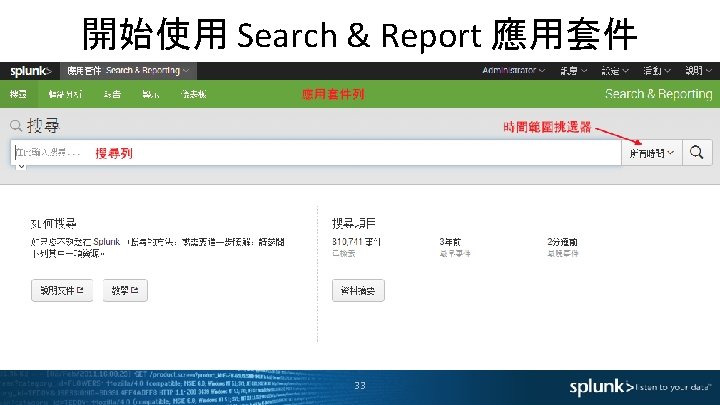Click the Search & Reporting title on the green bar
720x405 pixels.
point(658,94)
